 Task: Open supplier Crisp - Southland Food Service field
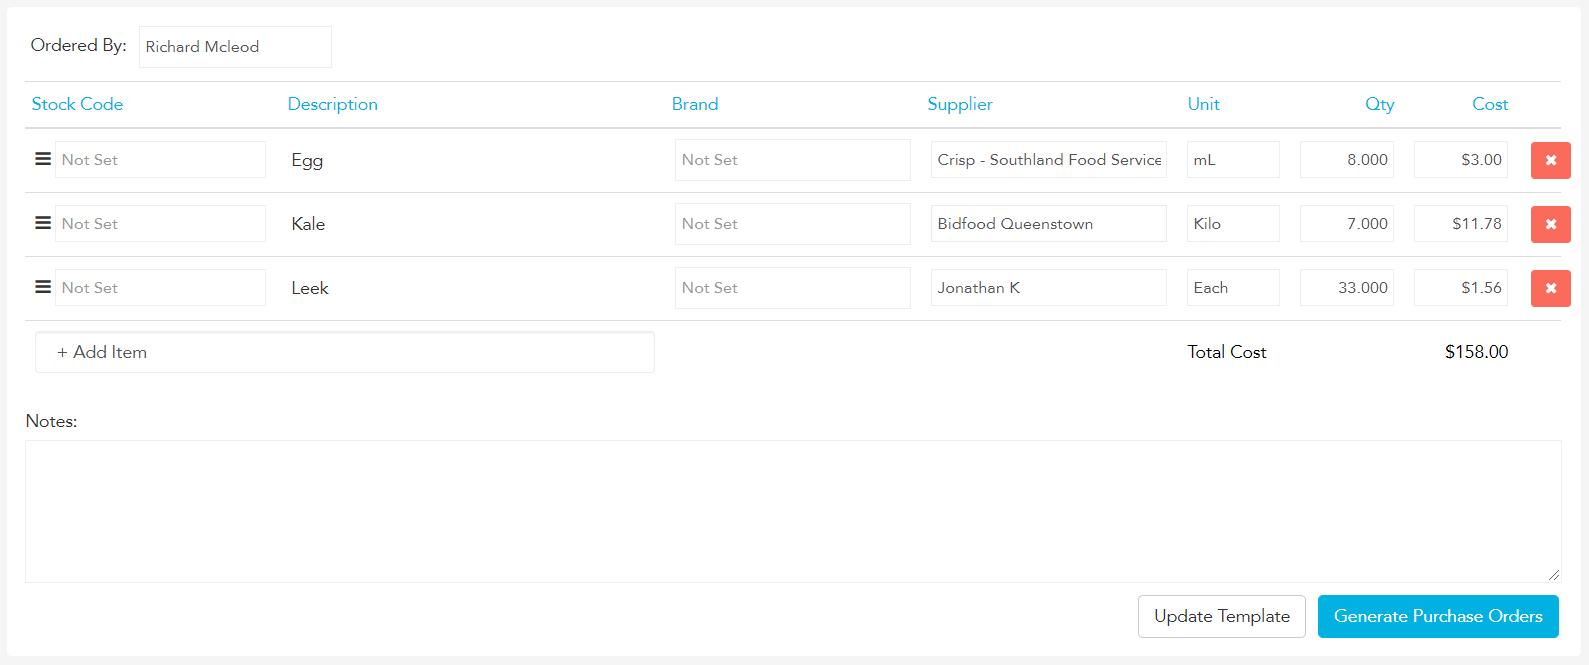pos(1049,160)
